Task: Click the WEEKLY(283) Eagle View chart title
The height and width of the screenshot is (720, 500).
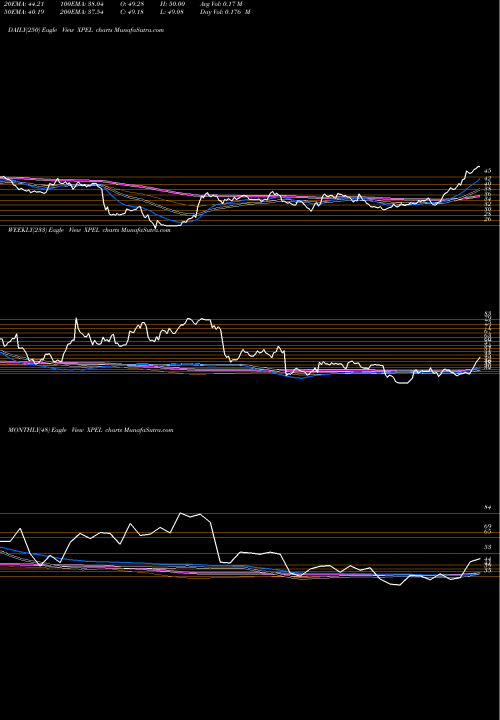Action: (x=89, y=231)
